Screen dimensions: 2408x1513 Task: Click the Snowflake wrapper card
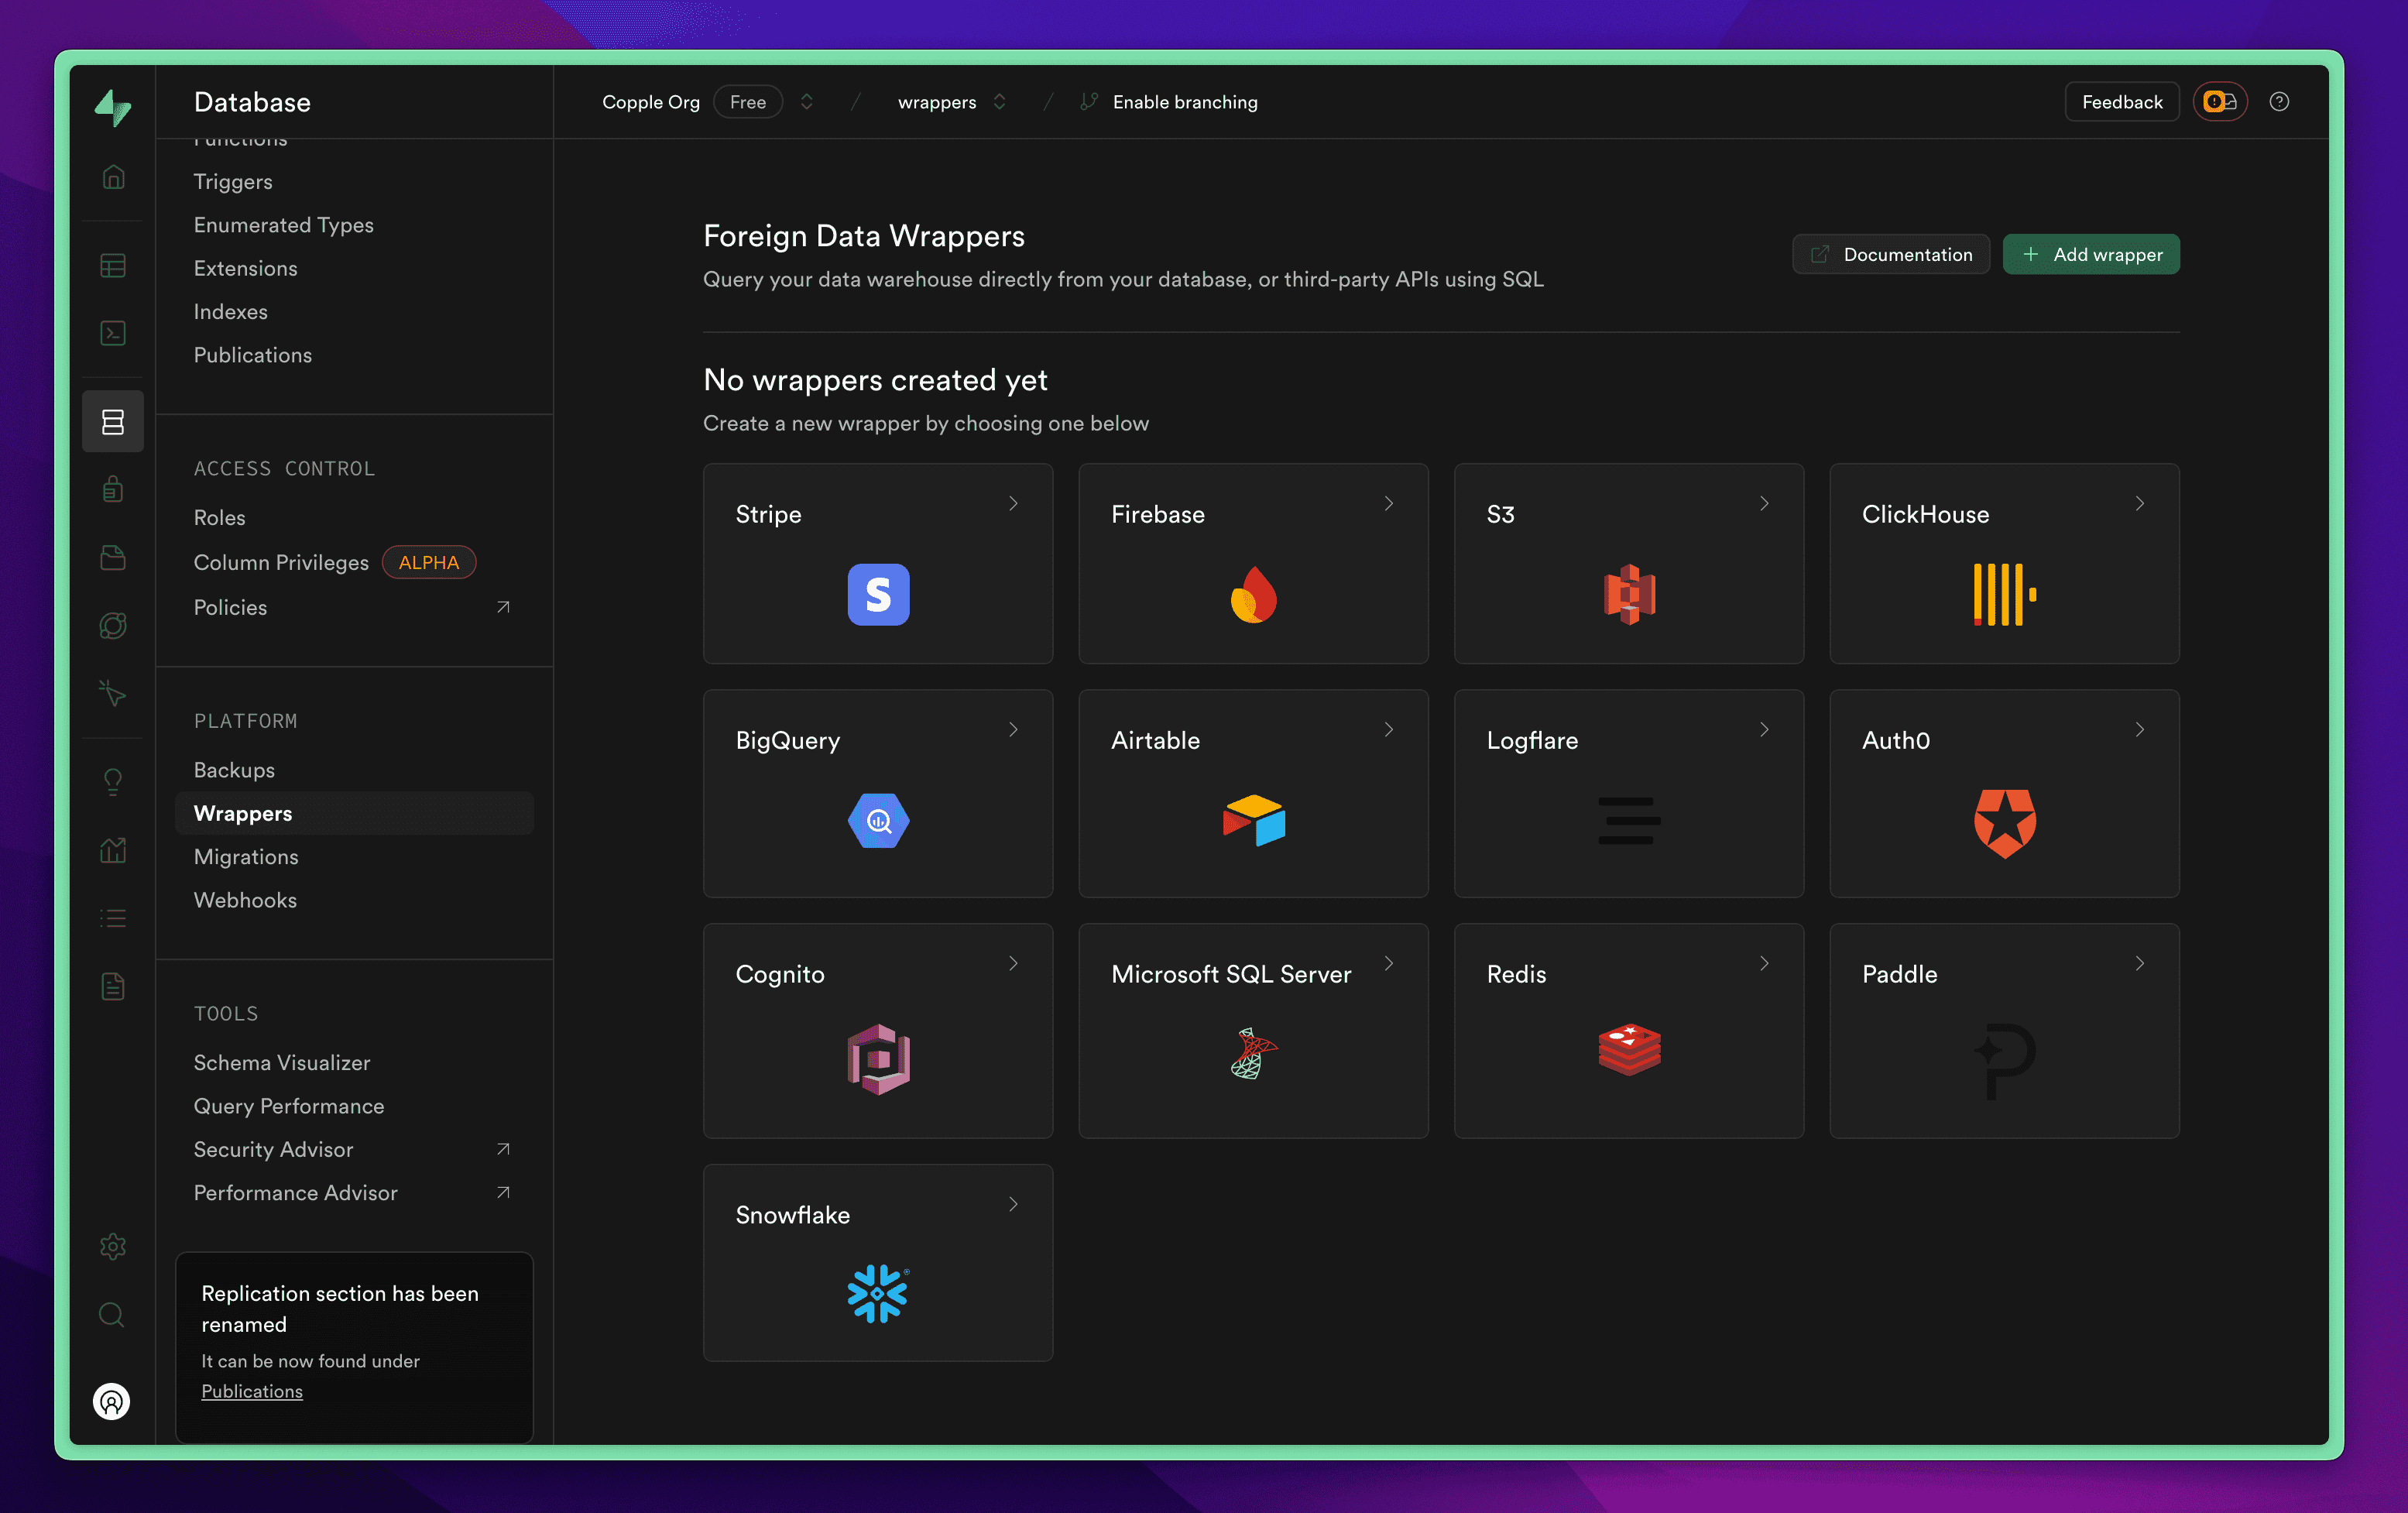point(877,1262)
